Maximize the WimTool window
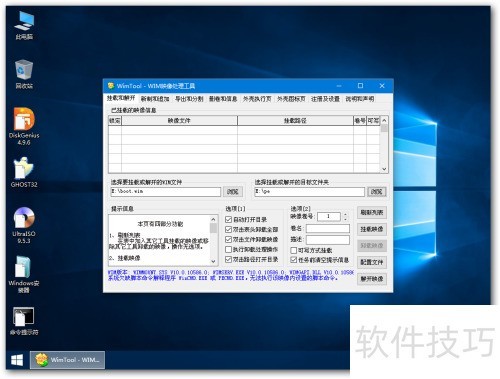The width and height of the screenshot is (500, 379). coord(360,86)
